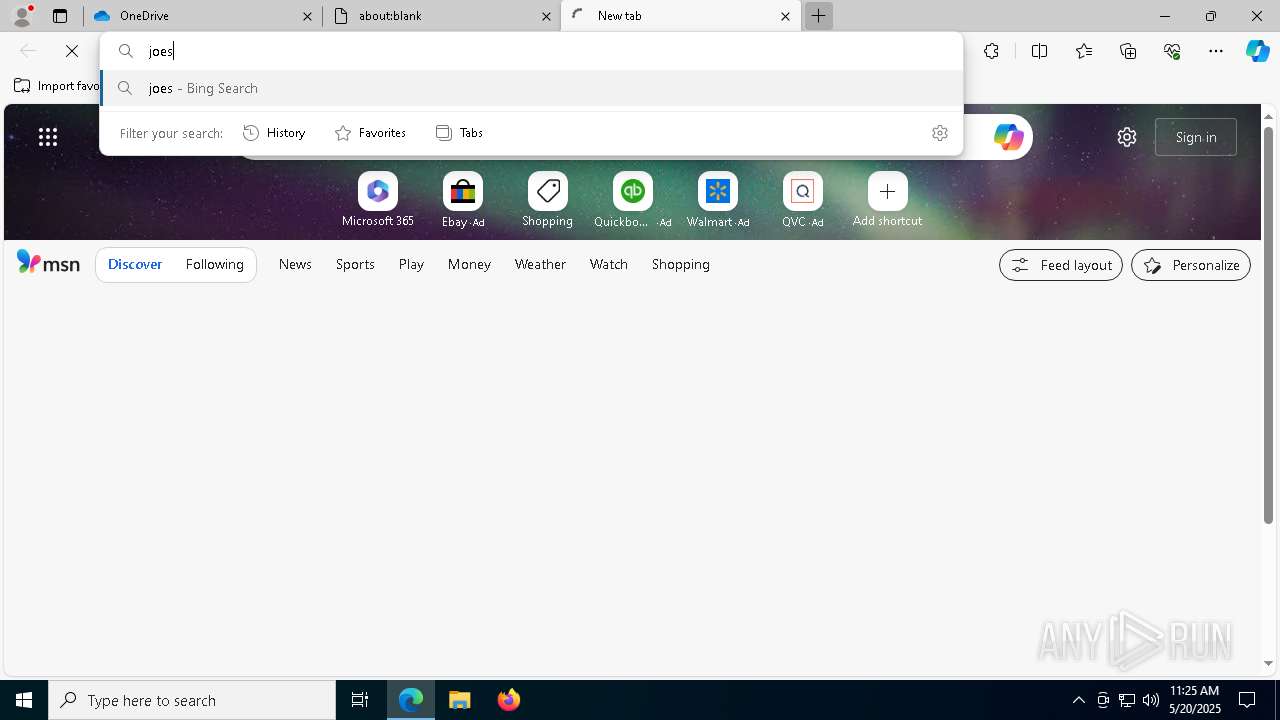Open the Walmart ad shortcut

point(718,200)
